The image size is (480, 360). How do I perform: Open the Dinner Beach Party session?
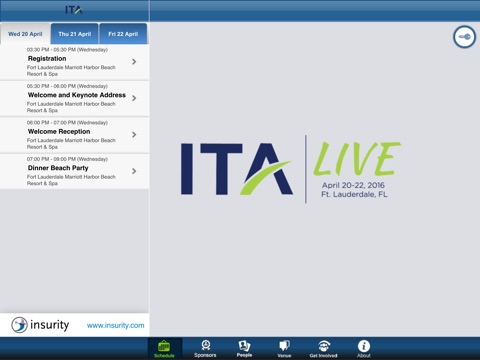tap(74, 171)
